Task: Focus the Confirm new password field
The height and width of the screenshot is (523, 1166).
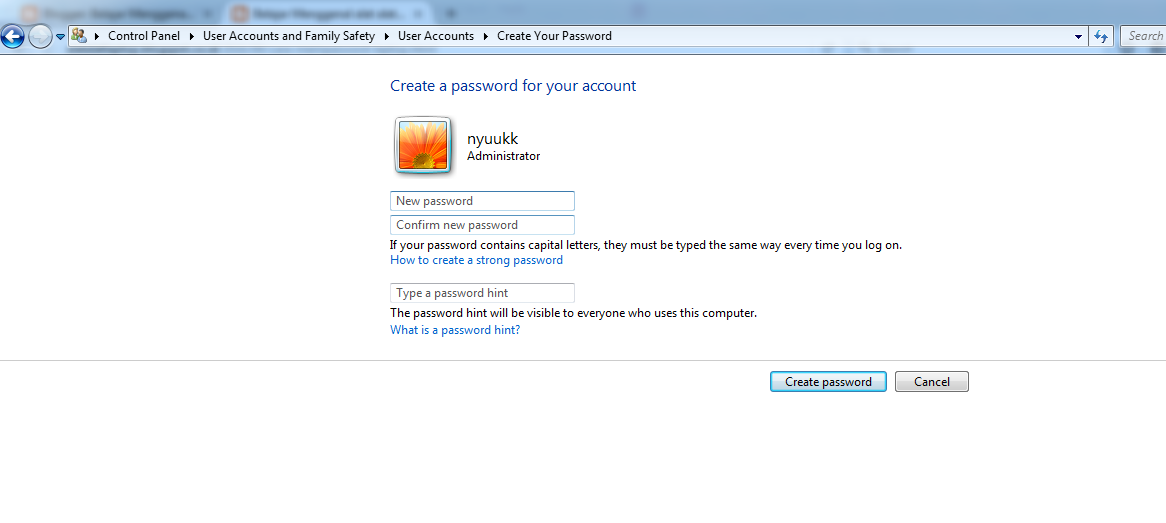Action: (482, 225)
